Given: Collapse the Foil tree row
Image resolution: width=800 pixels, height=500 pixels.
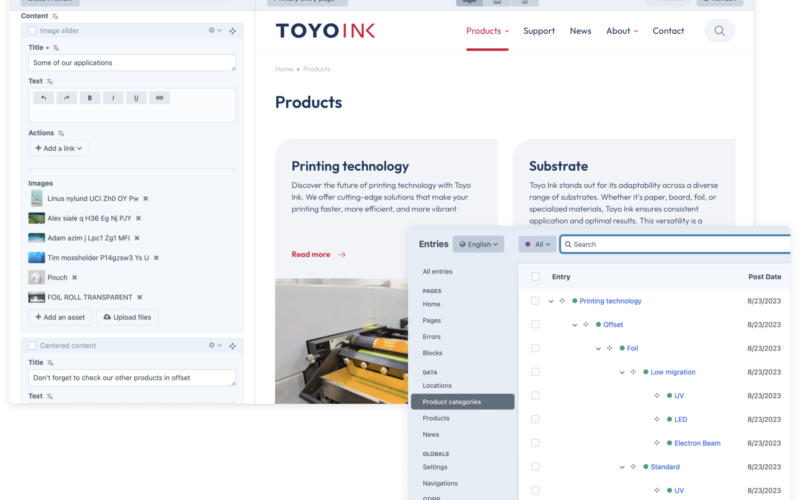Looking at the screenshot, I should [598, 349].
